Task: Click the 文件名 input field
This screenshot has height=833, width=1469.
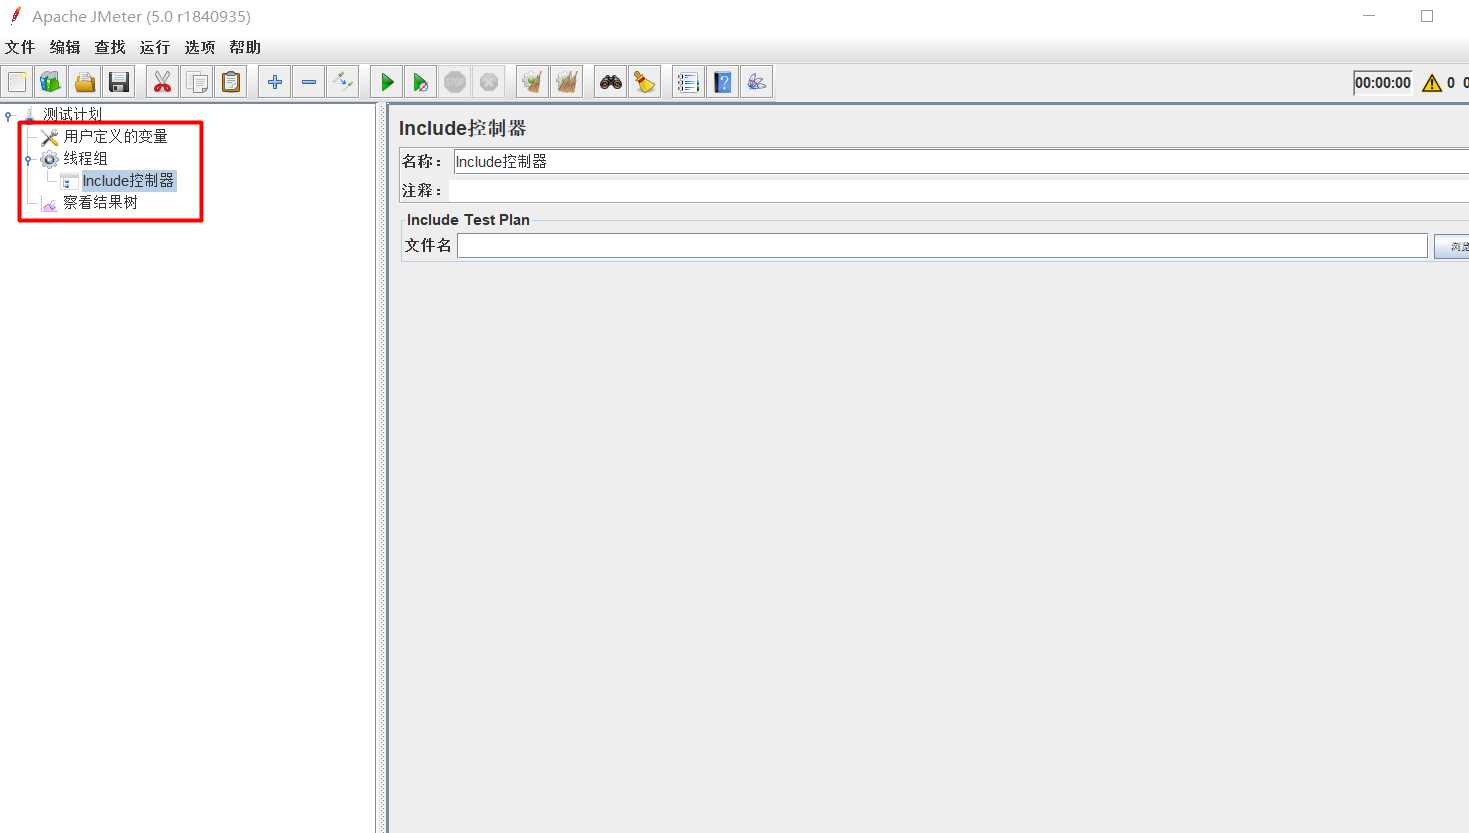Action: point(942,246)
